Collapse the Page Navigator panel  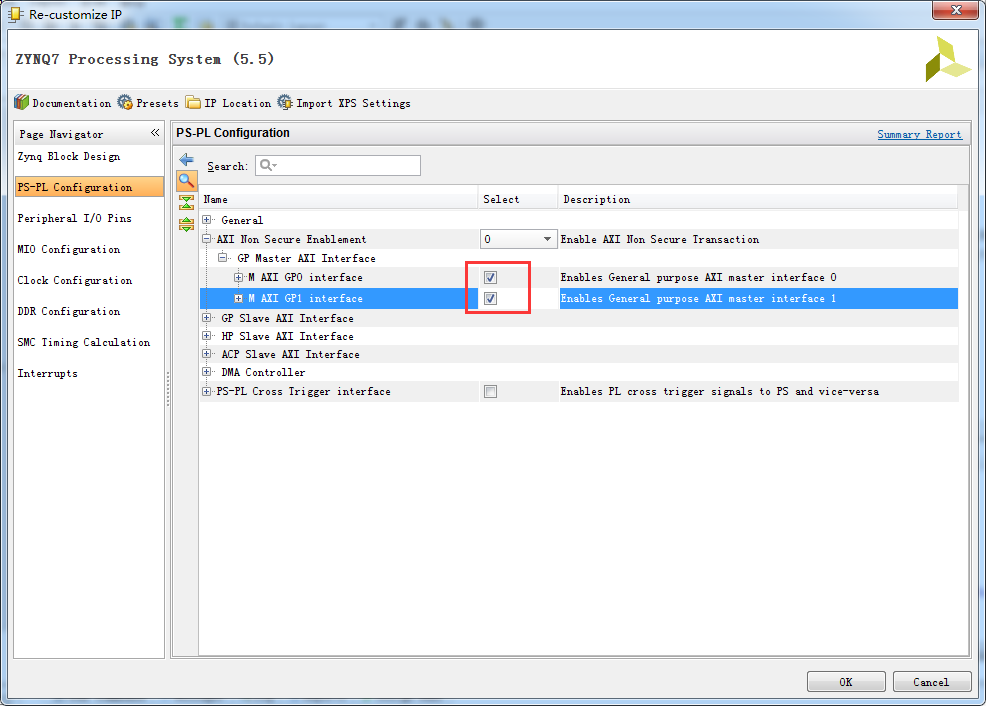click(155, 133)
